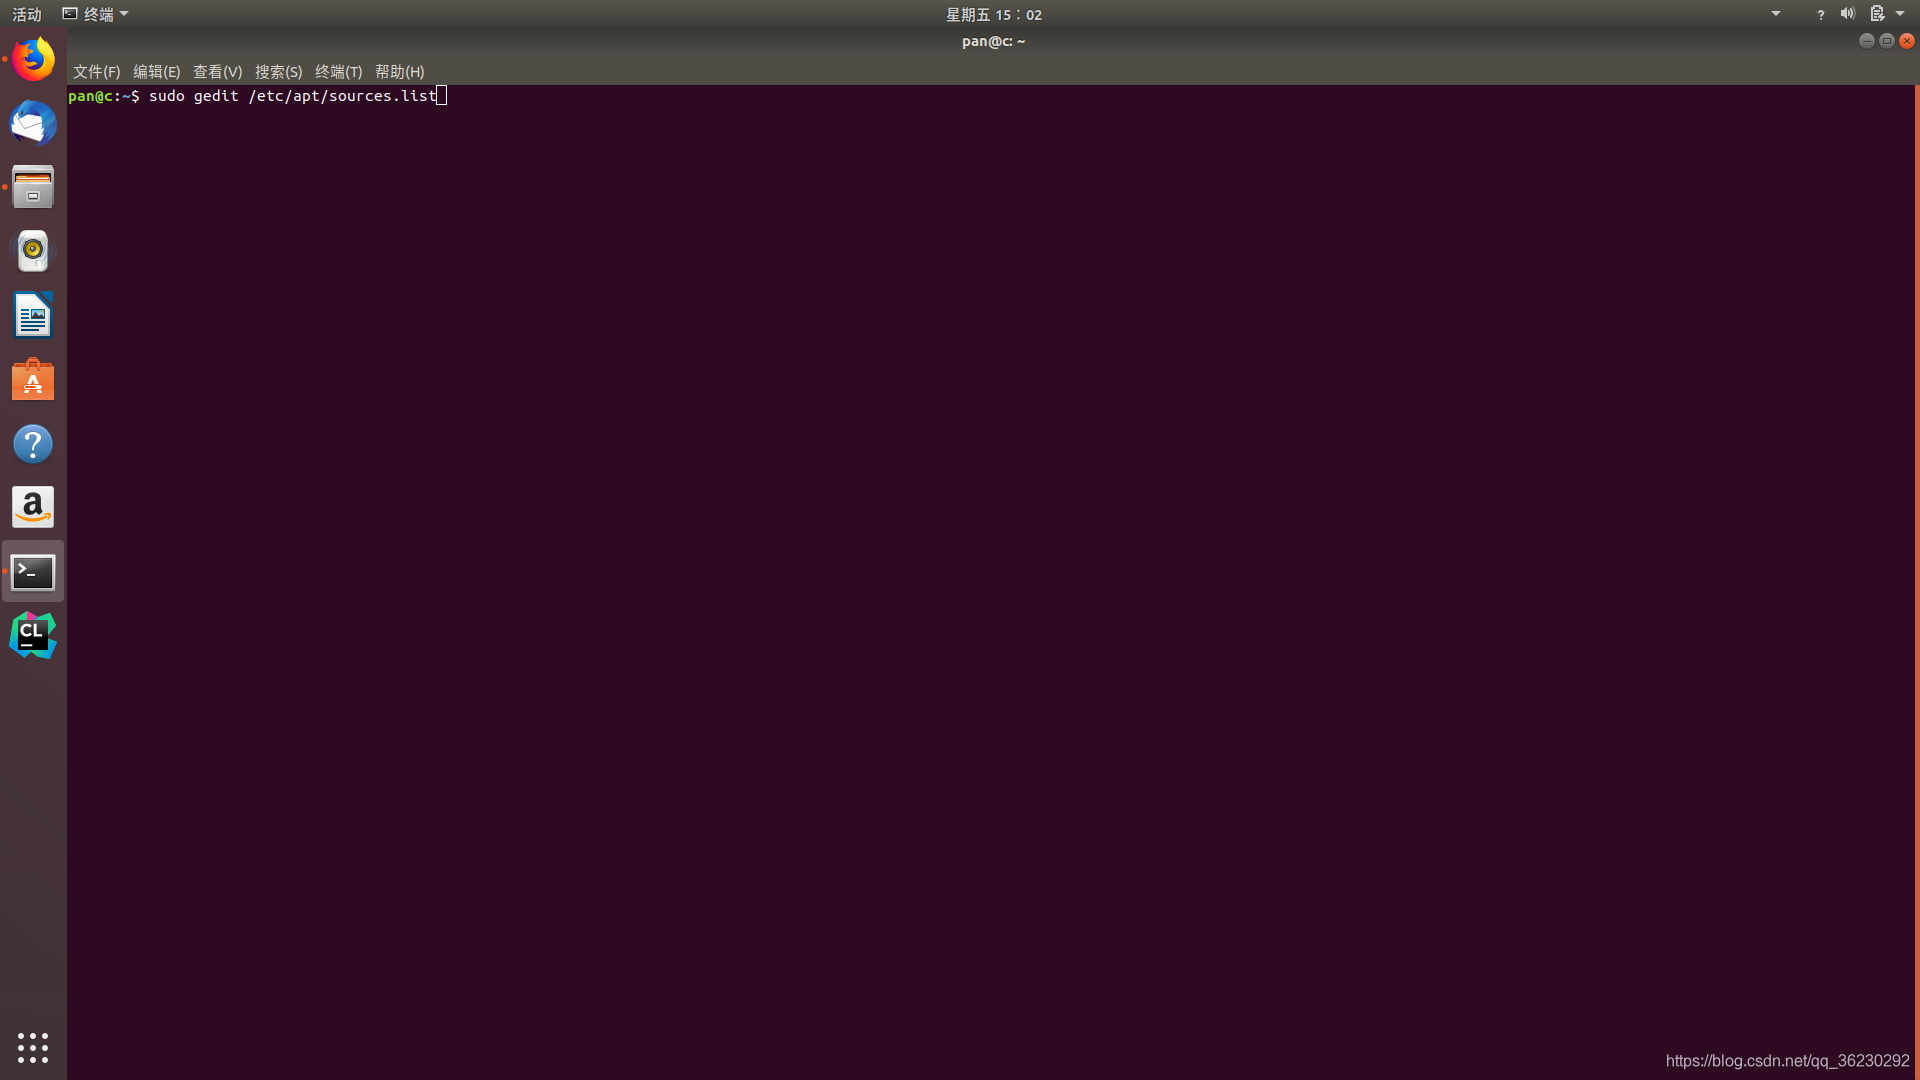
Task: Launch Rhythmbox music player
Action: (33, 251)
